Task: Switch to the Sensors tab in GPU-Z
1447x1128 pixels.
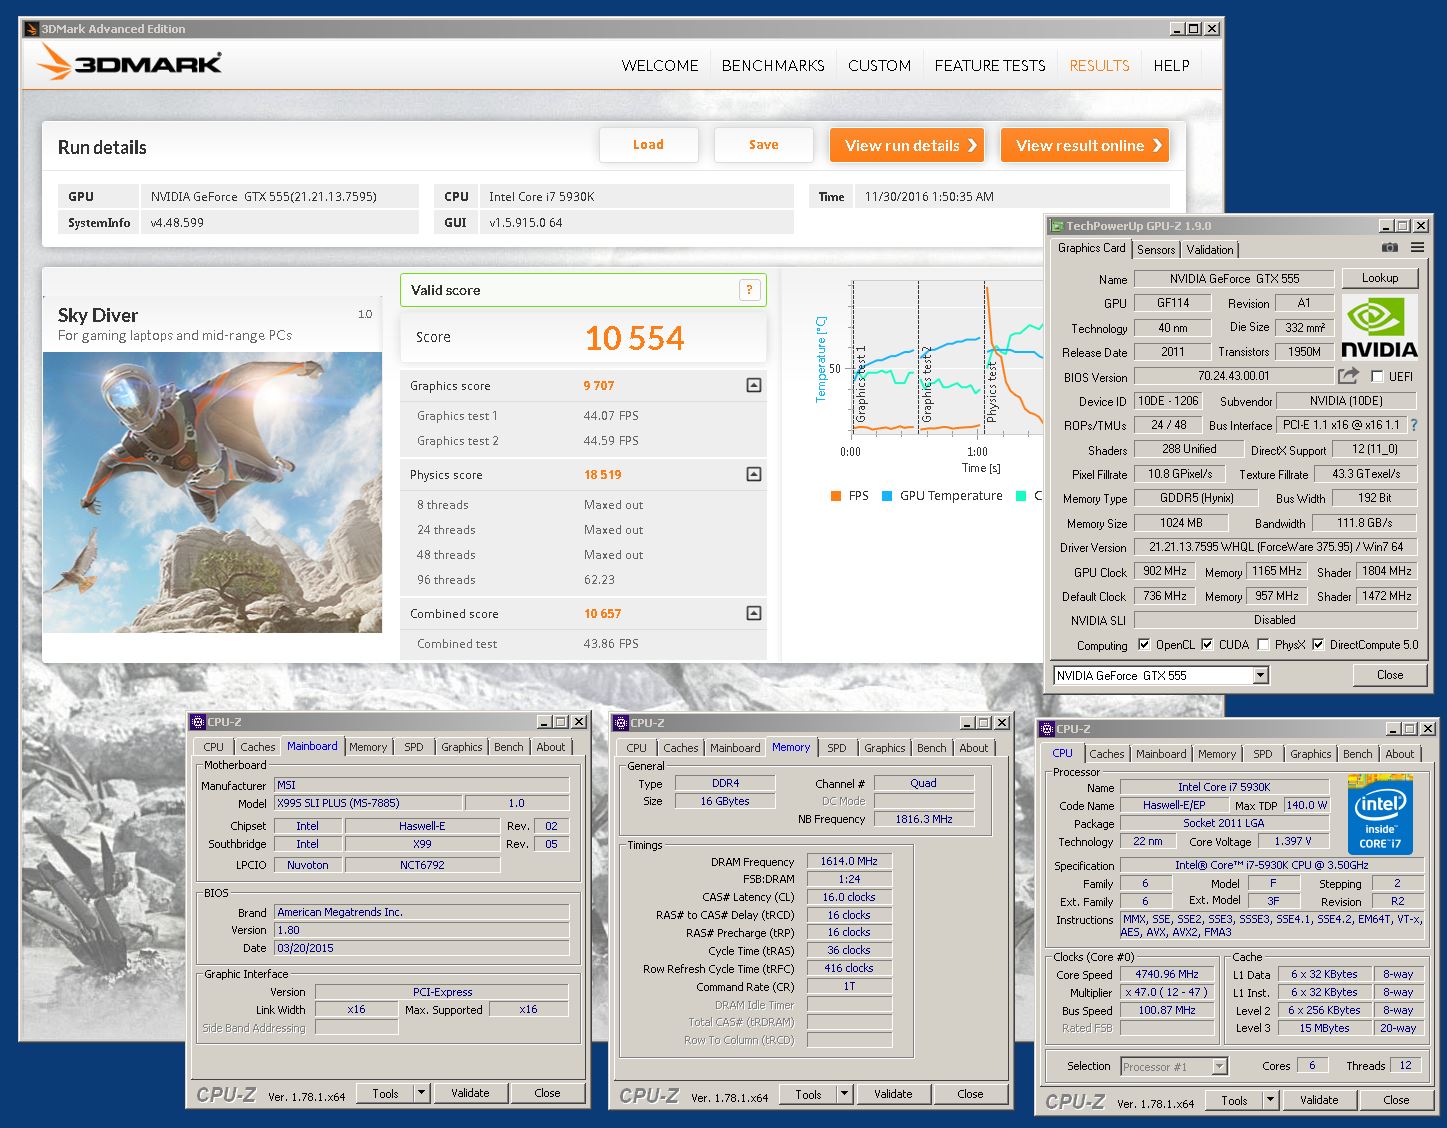Action: pyautogui.click(x=1156, y=250)
